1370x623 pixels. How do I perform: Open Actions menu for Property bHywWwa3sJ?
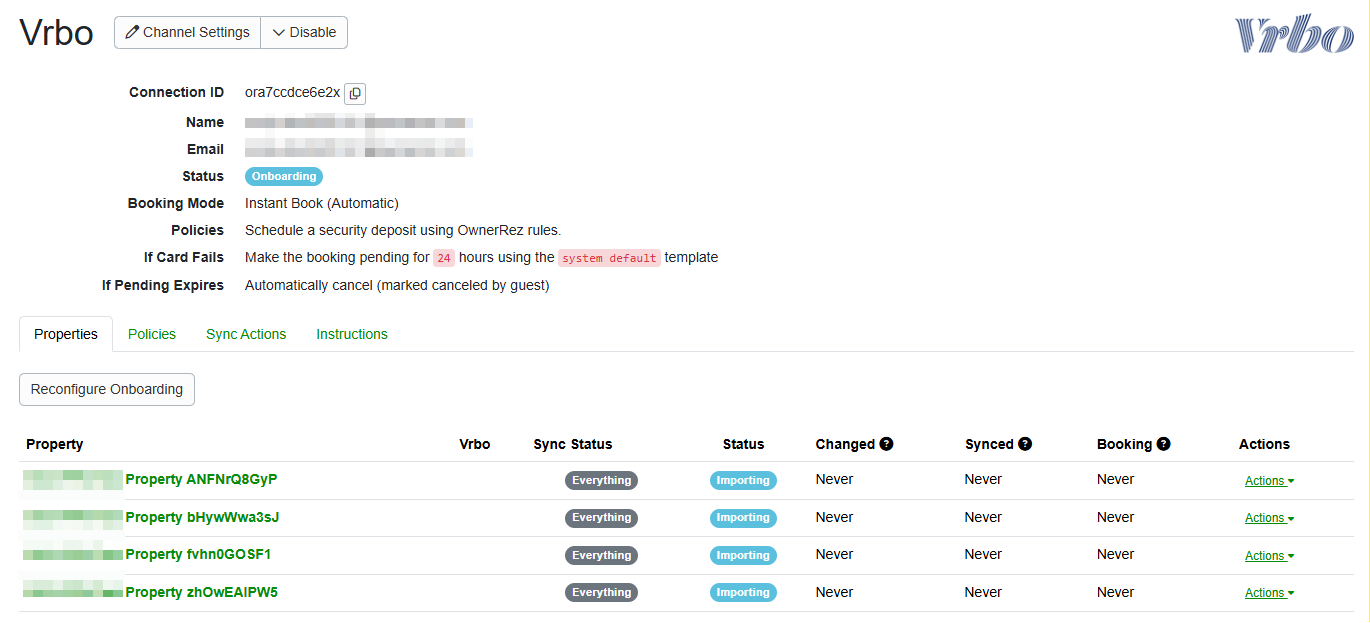pyautogui.click(x=1269, y=518)
